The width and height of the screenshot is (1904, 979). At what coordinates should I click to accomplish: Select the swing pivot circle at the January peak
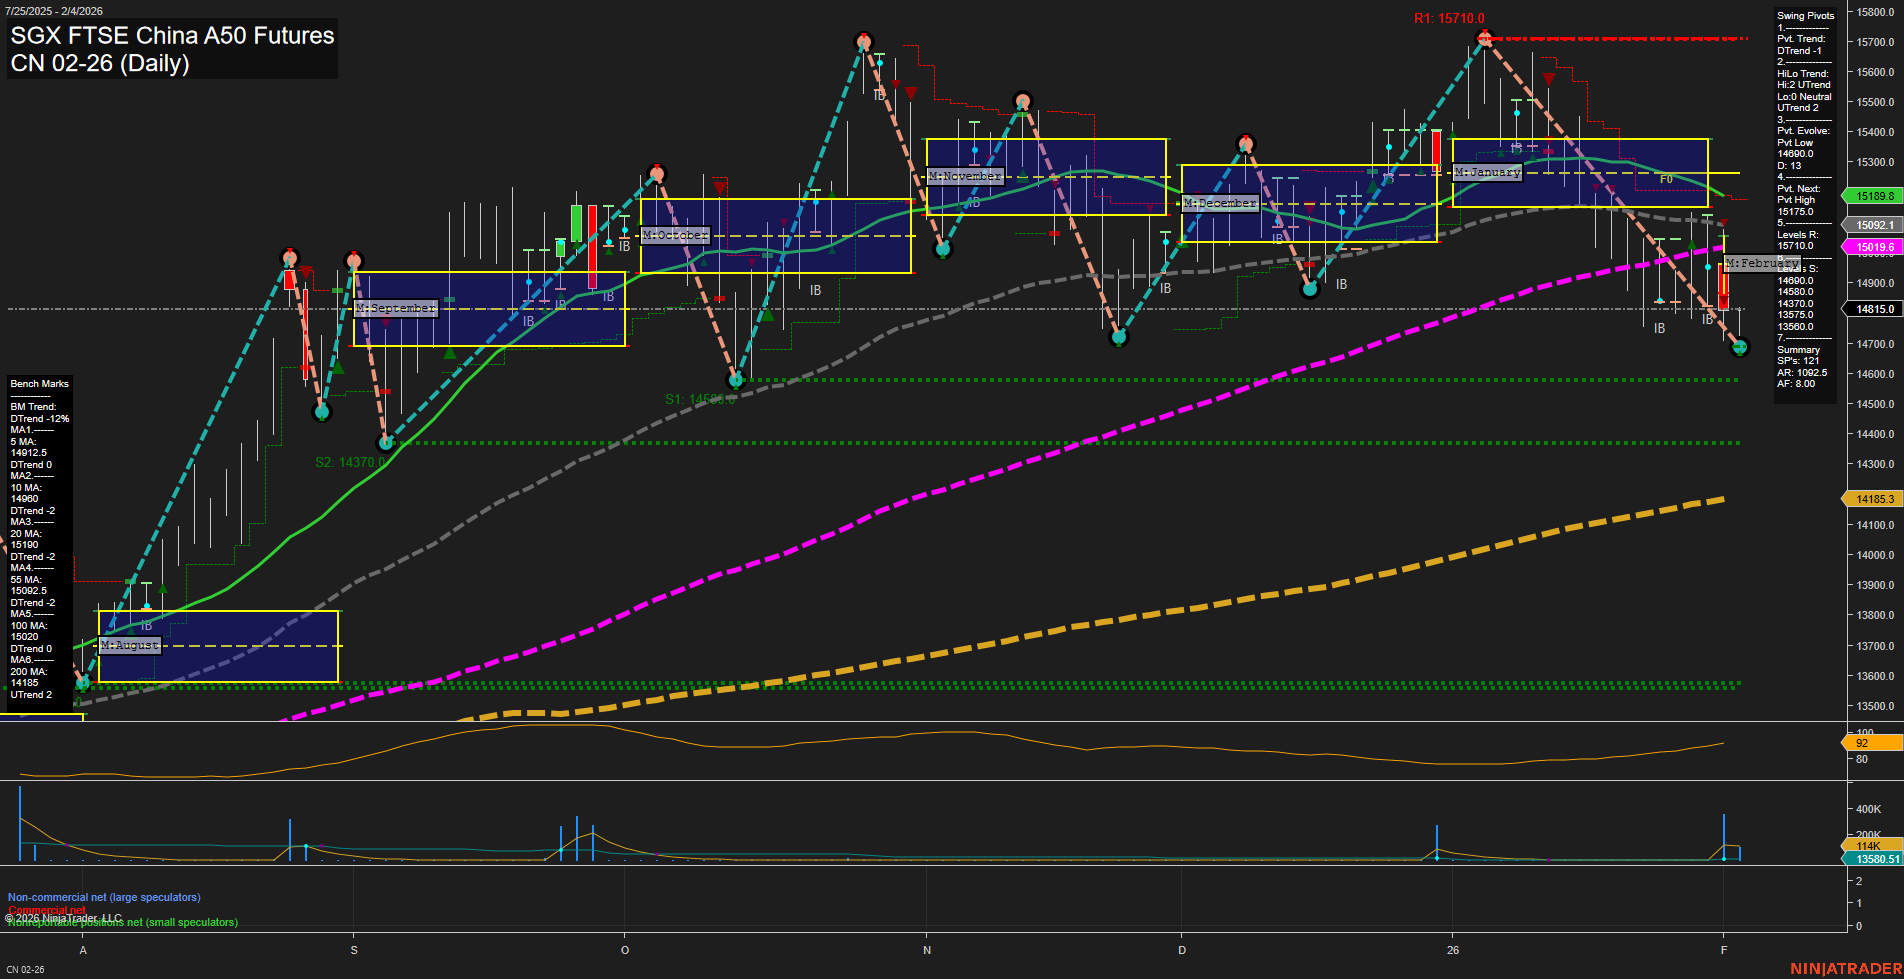(x=1485, y=38)
